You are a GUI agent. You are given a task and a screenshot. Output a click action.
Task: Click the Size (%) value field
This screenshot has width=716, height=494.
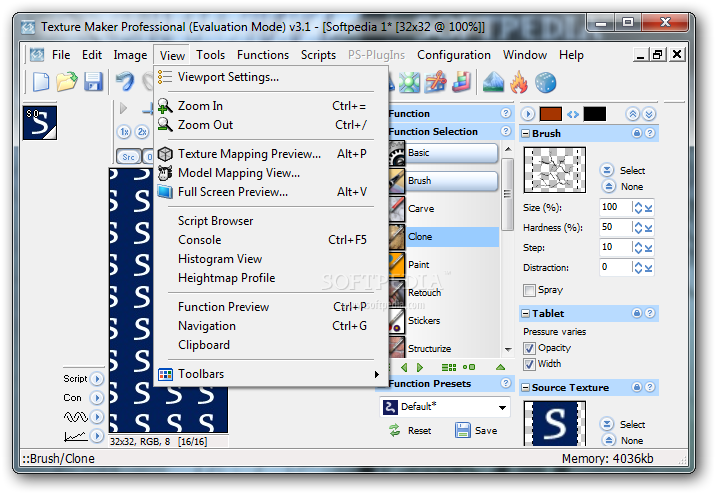(x=615, y=207)
